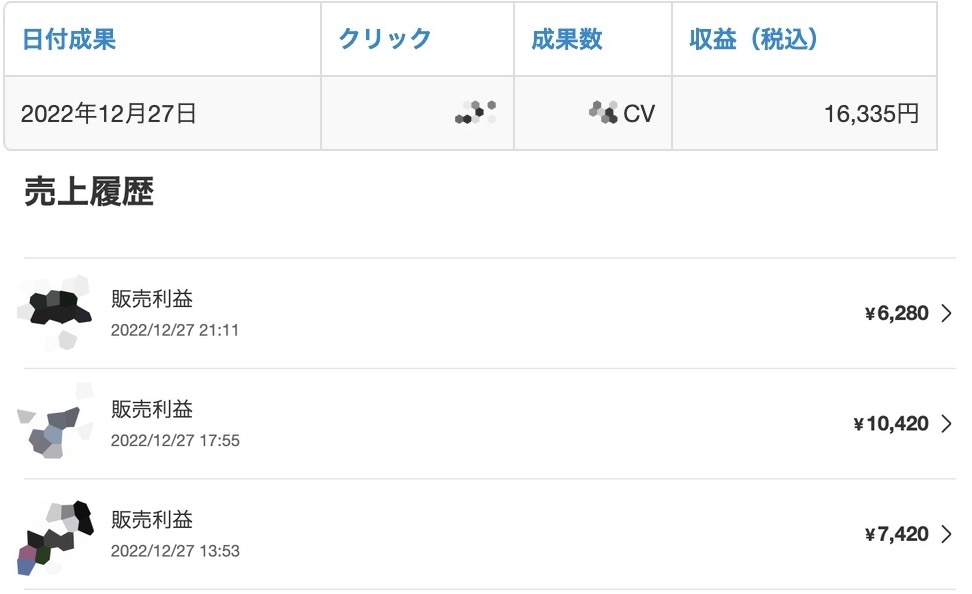Screen dimensions: 972x594
Task: Click blurred thumbnail of the 21:11 sale
Action: [x=55, y=313]
